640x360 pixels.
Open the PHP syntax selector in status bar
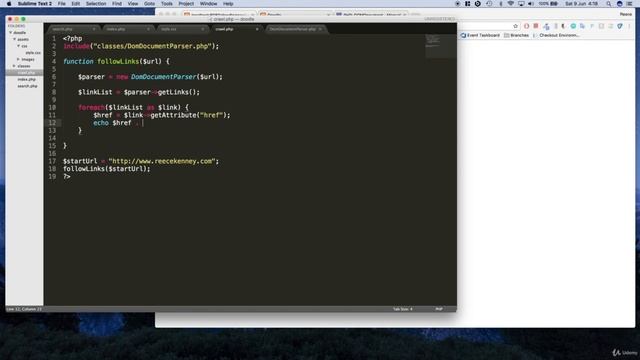pos(439,309)
